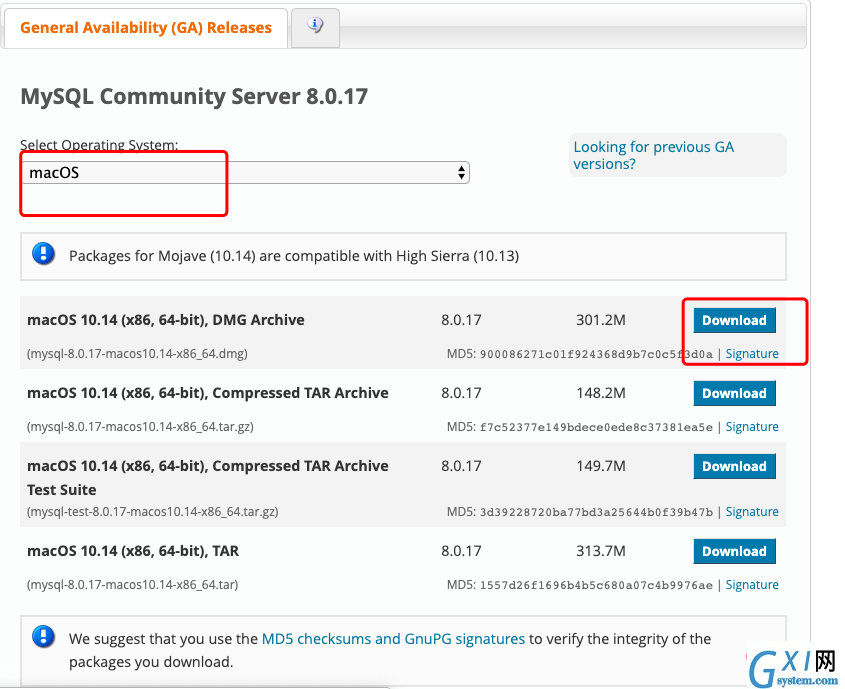
Task: Open Signature link for mysql-8.0.17-macos10.14-x86_64.tar.gz
Action: tap(752, 427)
